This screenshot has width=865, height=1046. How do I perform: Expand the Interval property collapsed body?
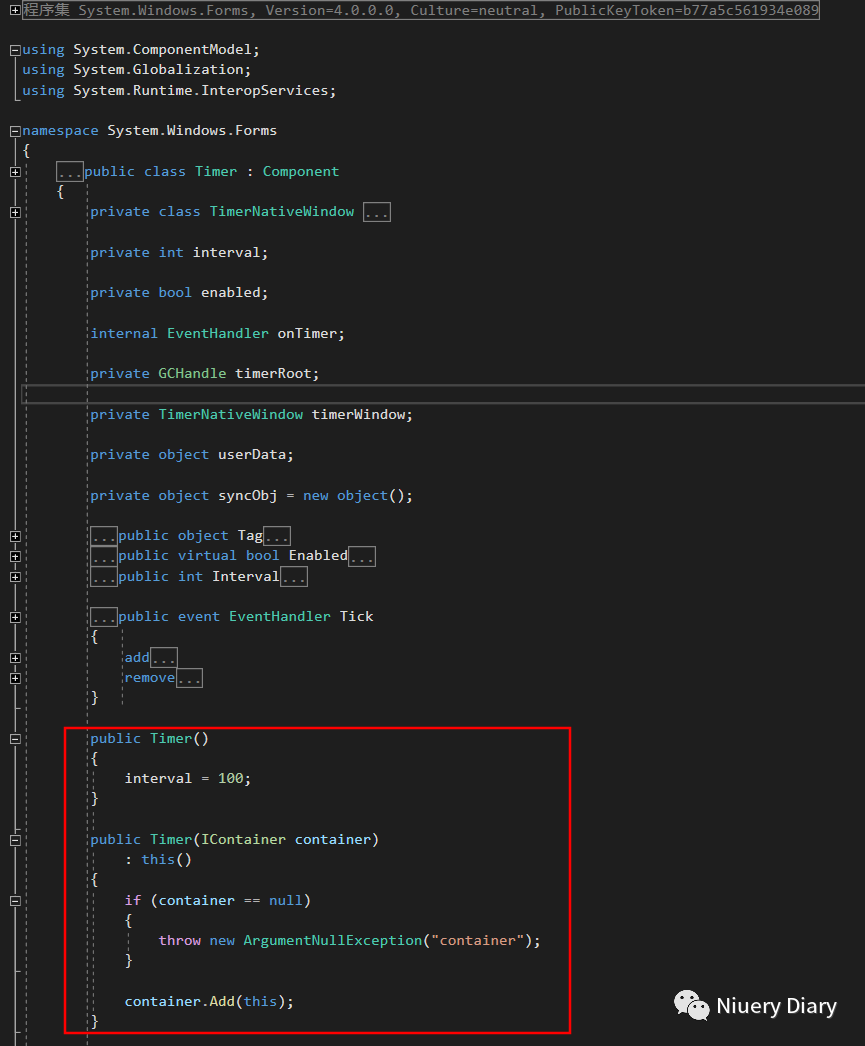pos(294,576)
